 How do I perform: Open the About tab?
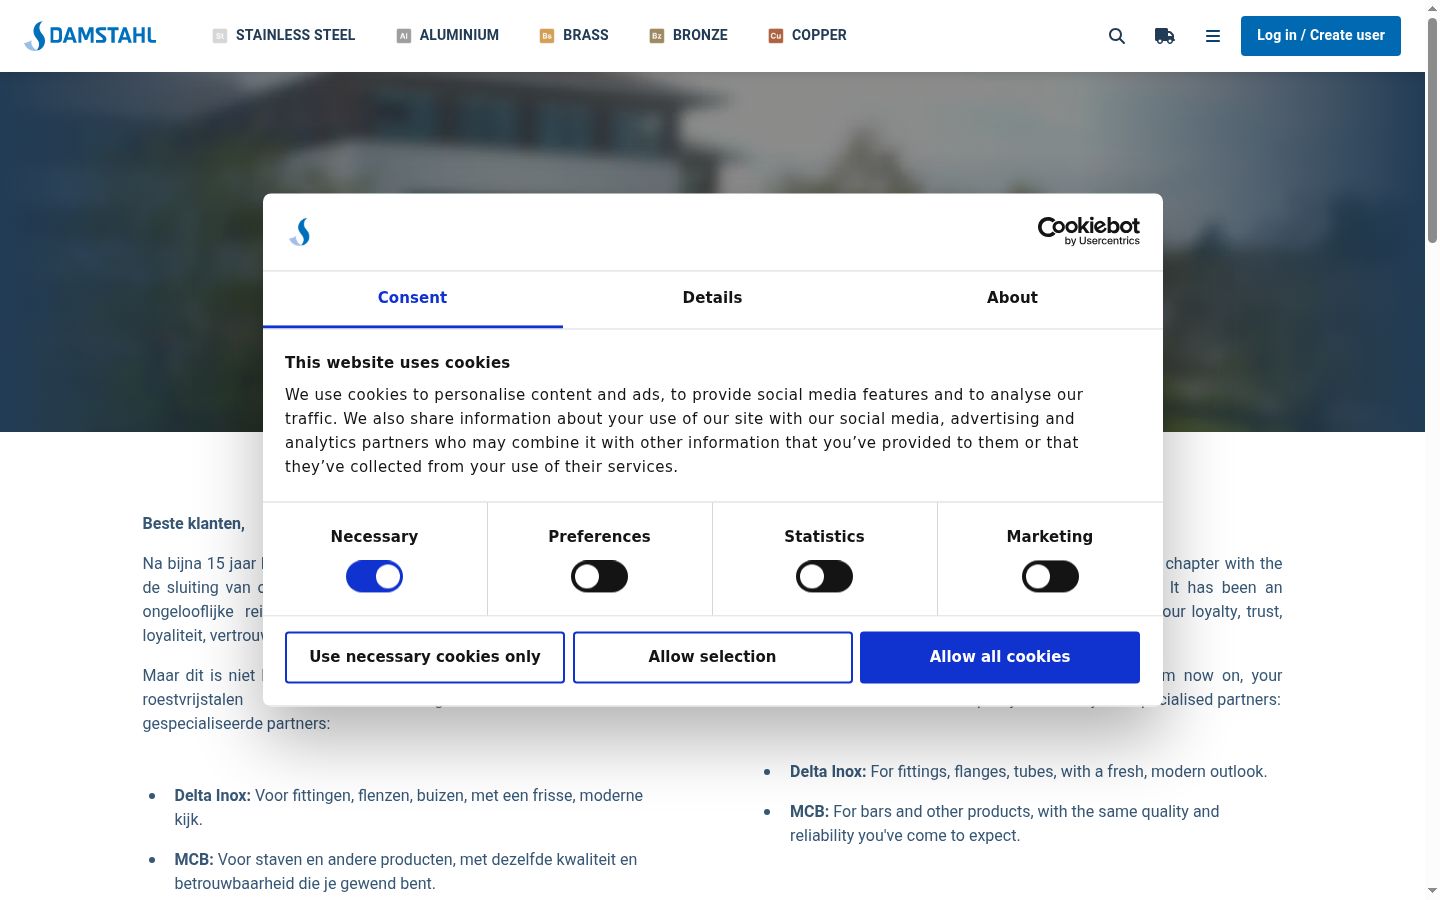[x=1013, y=298]
